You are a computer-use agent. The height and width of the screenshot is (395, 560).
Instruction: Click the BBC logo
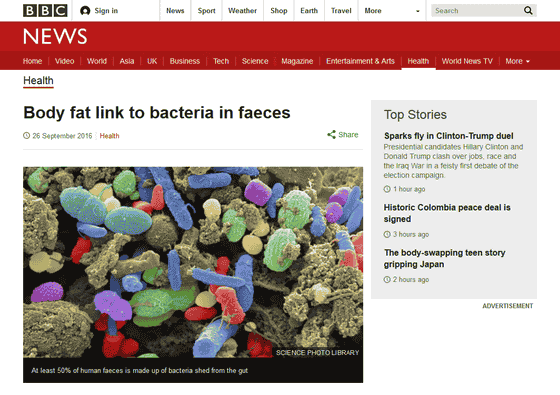coord(45,11)
